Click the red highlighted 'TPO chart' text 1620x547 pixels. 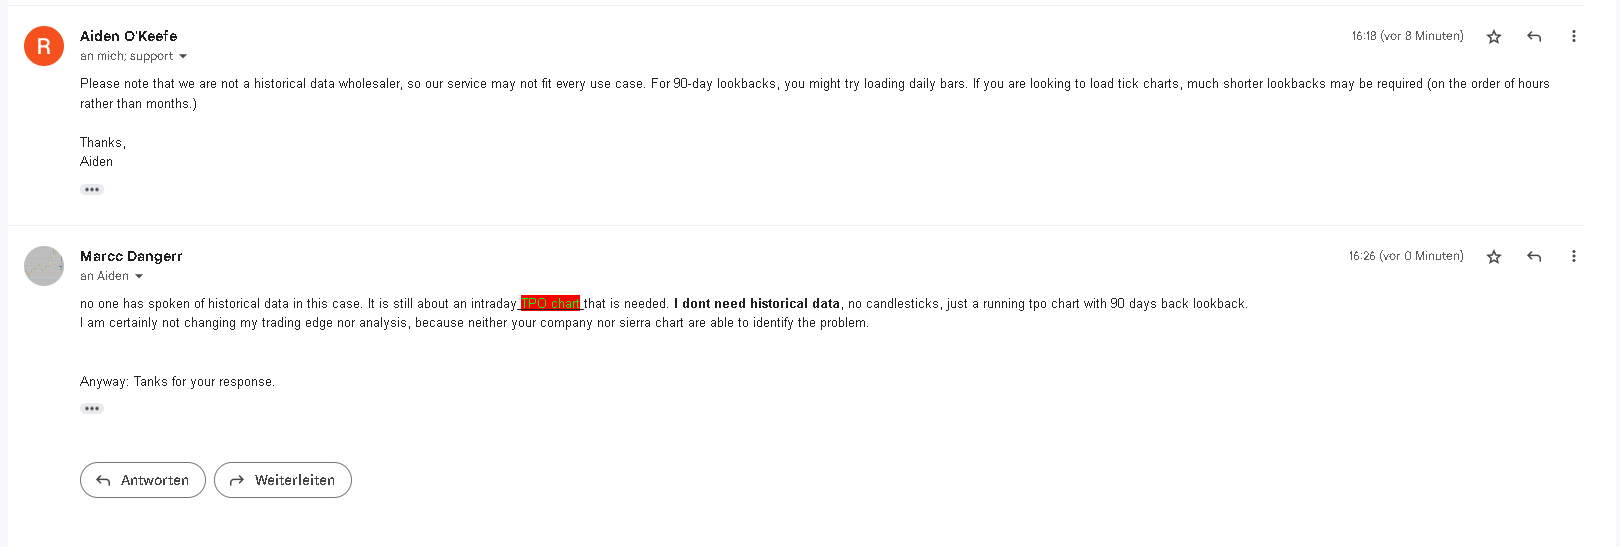click(x=550, y=303)
